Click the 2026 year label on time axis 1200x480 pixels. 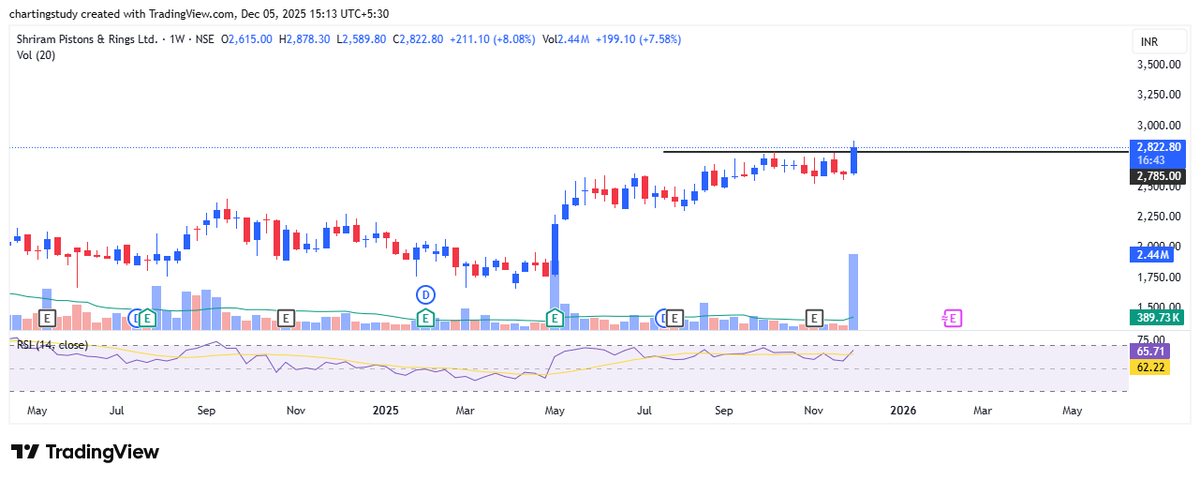click(903, 410)
